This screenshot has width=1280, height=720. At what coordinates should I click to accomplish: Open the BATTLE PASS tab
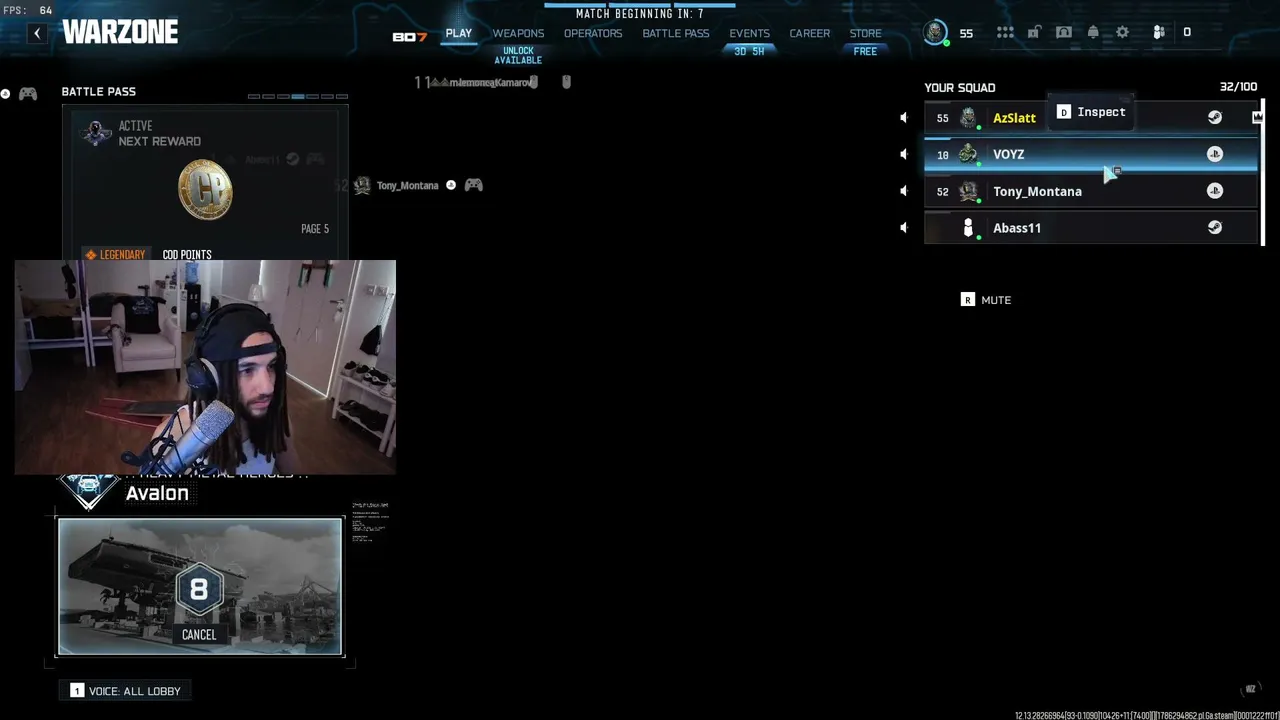click(x=676, y=33)
